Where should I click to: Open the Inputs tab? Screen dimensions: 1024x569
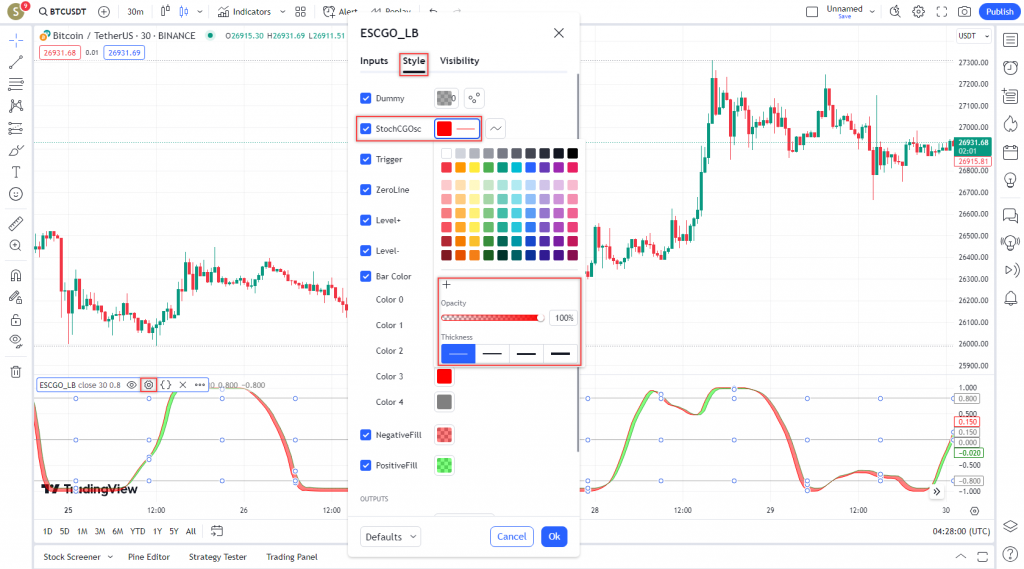(374, 61)
